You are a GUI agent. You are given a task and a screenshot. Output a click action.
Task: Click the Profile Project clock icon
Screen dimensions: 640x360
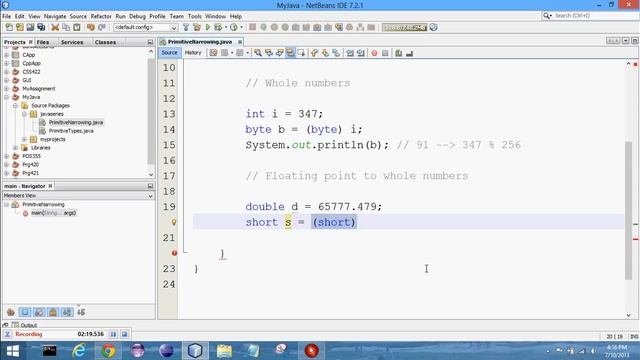pos(233,27)
